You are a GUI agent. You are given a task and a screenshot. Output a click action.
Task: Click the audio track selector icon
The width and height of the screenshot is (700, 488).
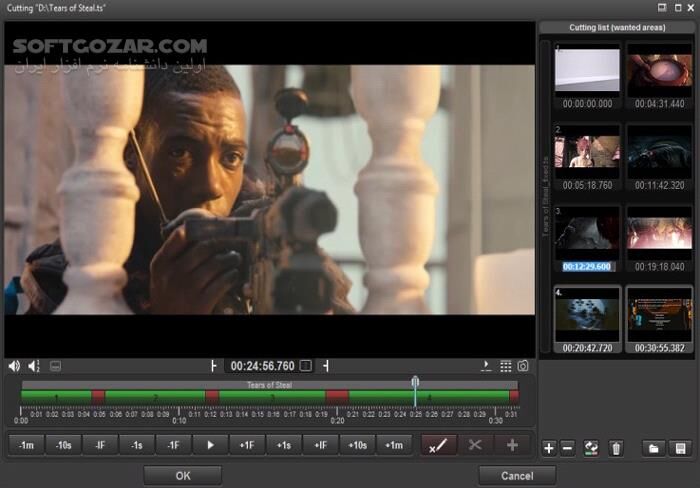coord(34,366)
